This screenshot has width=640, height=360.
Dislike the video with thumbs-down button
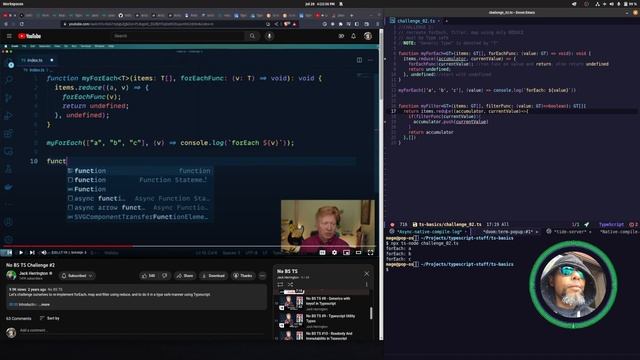coord(164,276)
